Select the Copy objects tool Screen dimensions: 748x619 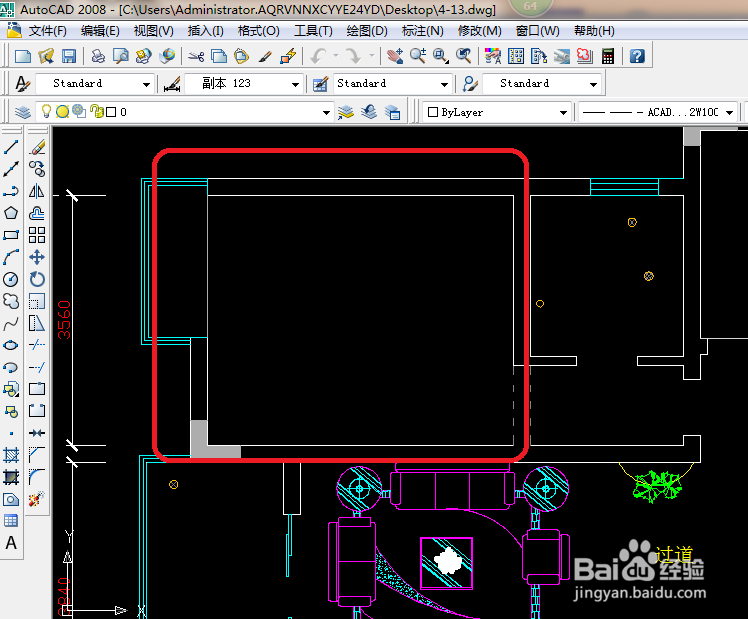click(x=37, y=169)
